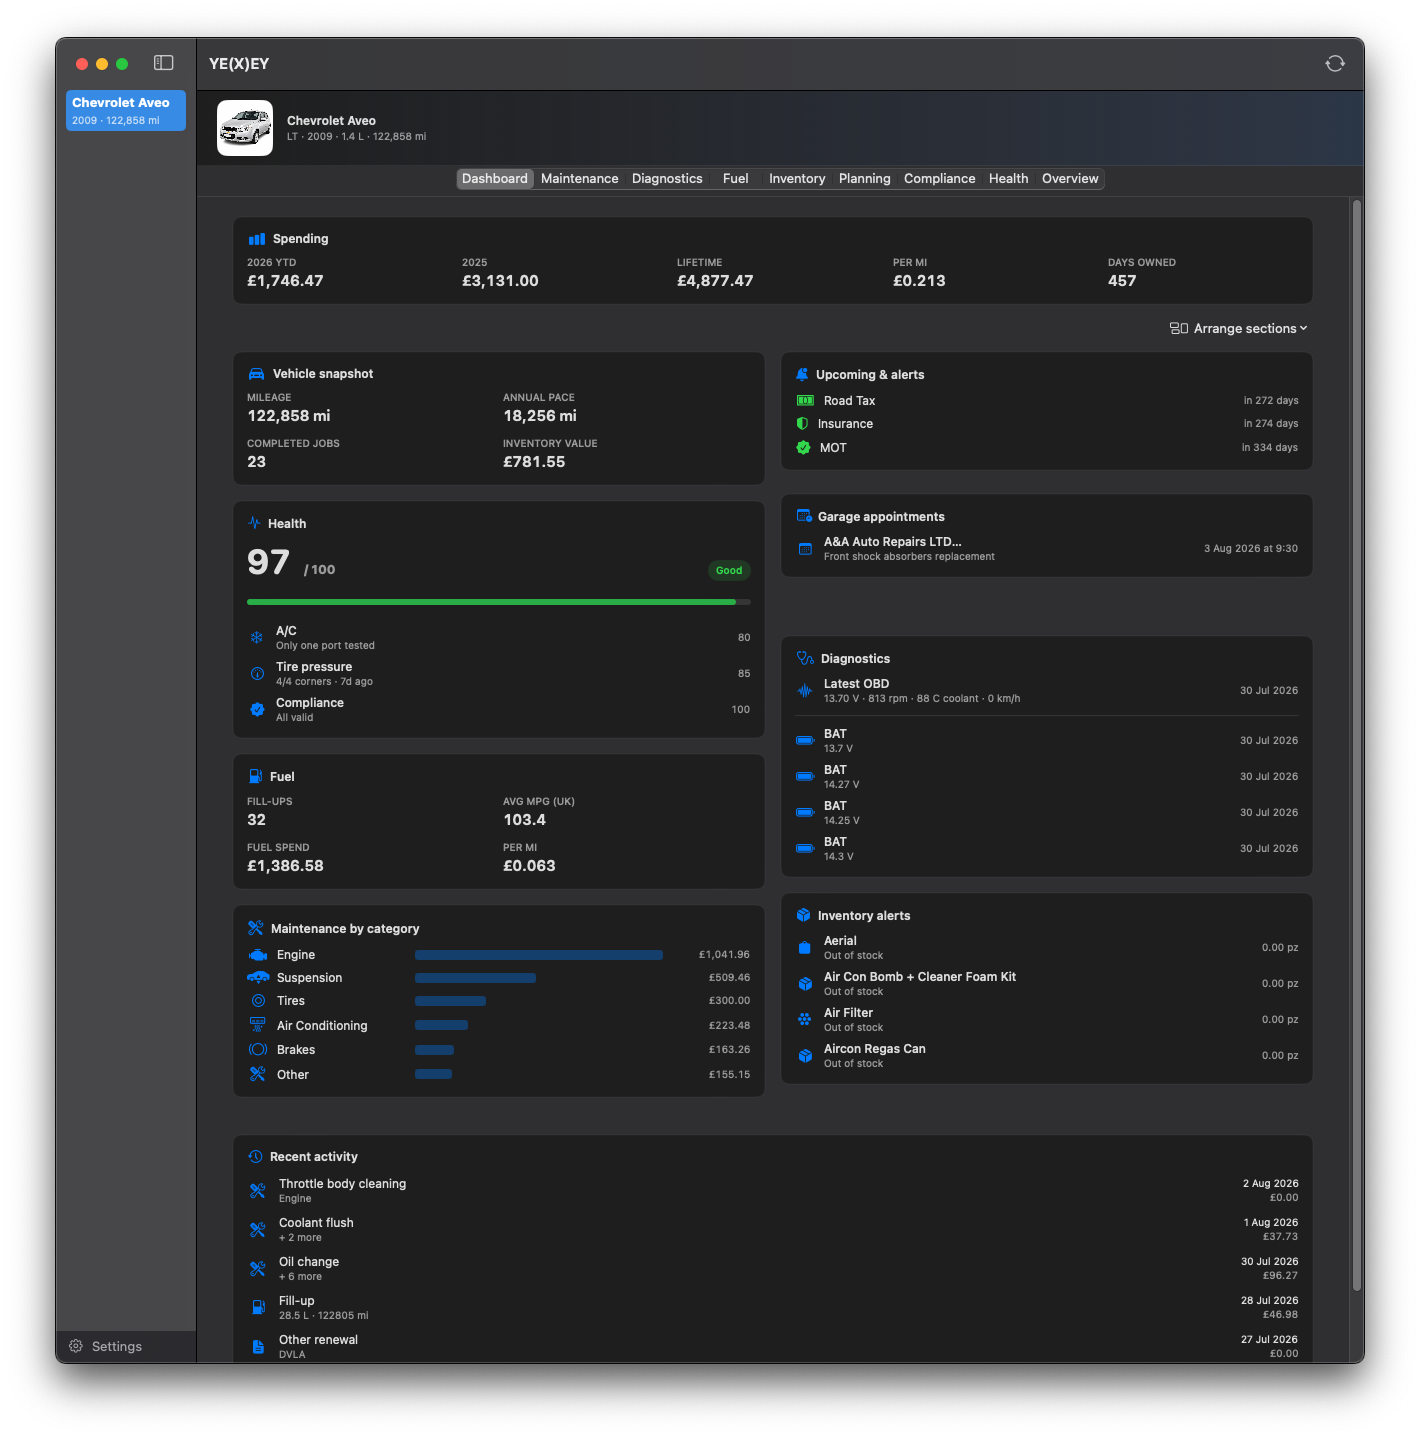
Task: Click the Fill-up fuel pump icon
Action: [x=258, y=1307]
